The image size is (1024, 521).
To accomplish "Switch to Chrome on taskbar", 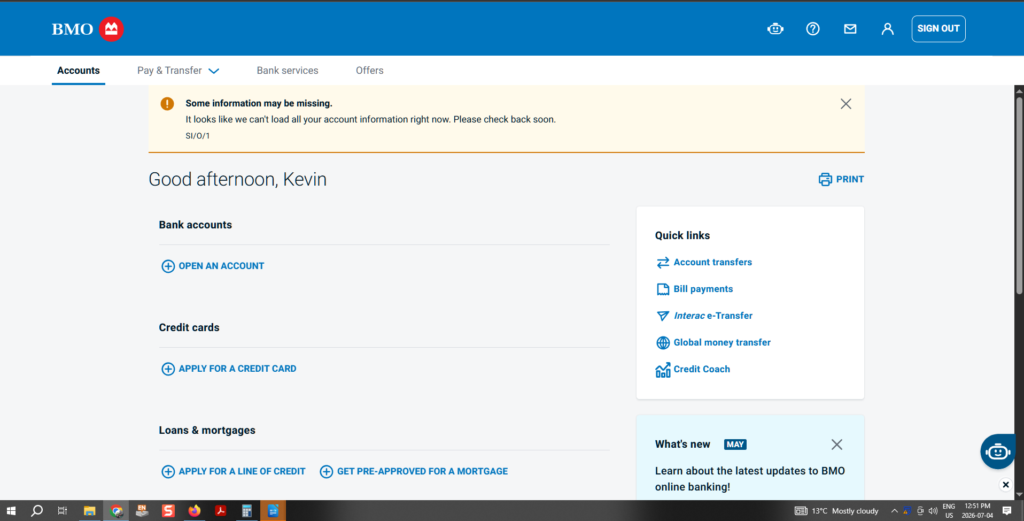I will pyautogui.click(x=116, y=511).
